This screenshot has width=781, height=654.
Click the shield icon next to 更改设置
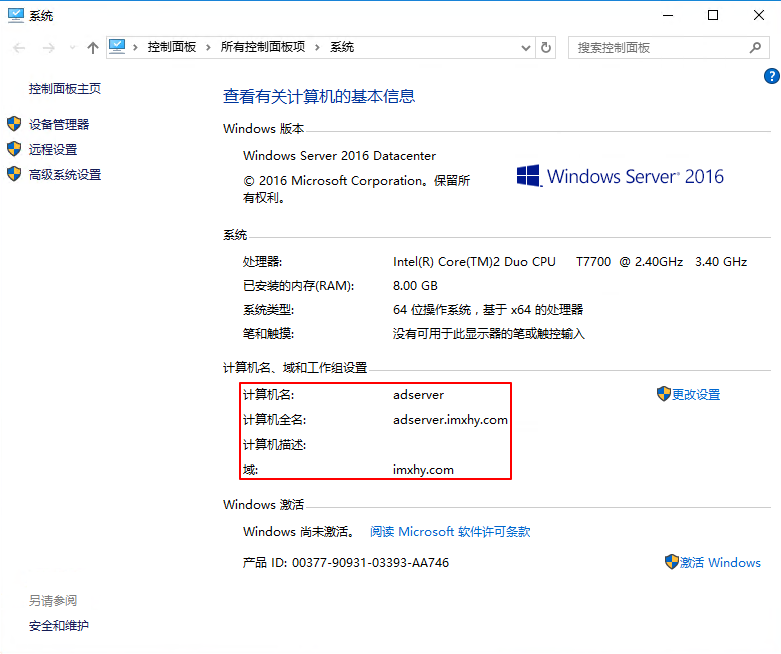point(663,394)
